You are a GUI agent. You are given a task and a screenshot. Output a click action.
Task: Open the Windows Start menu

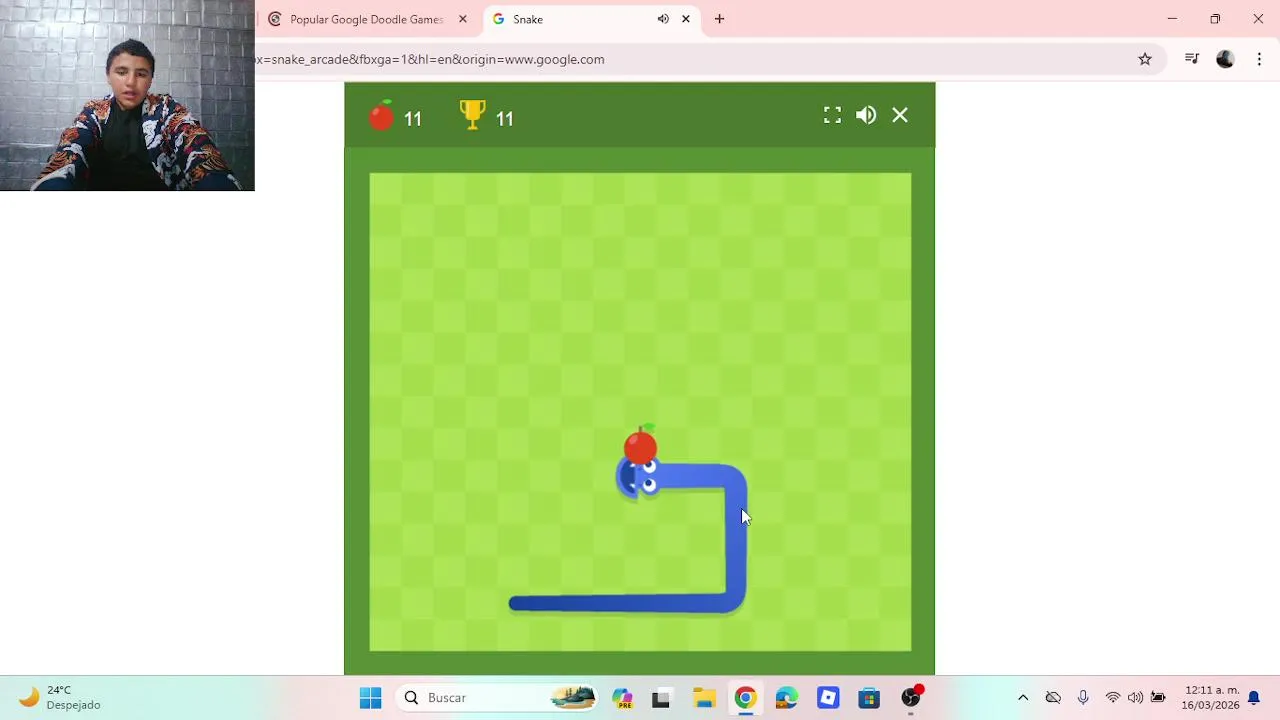click(x=370, y=698)
